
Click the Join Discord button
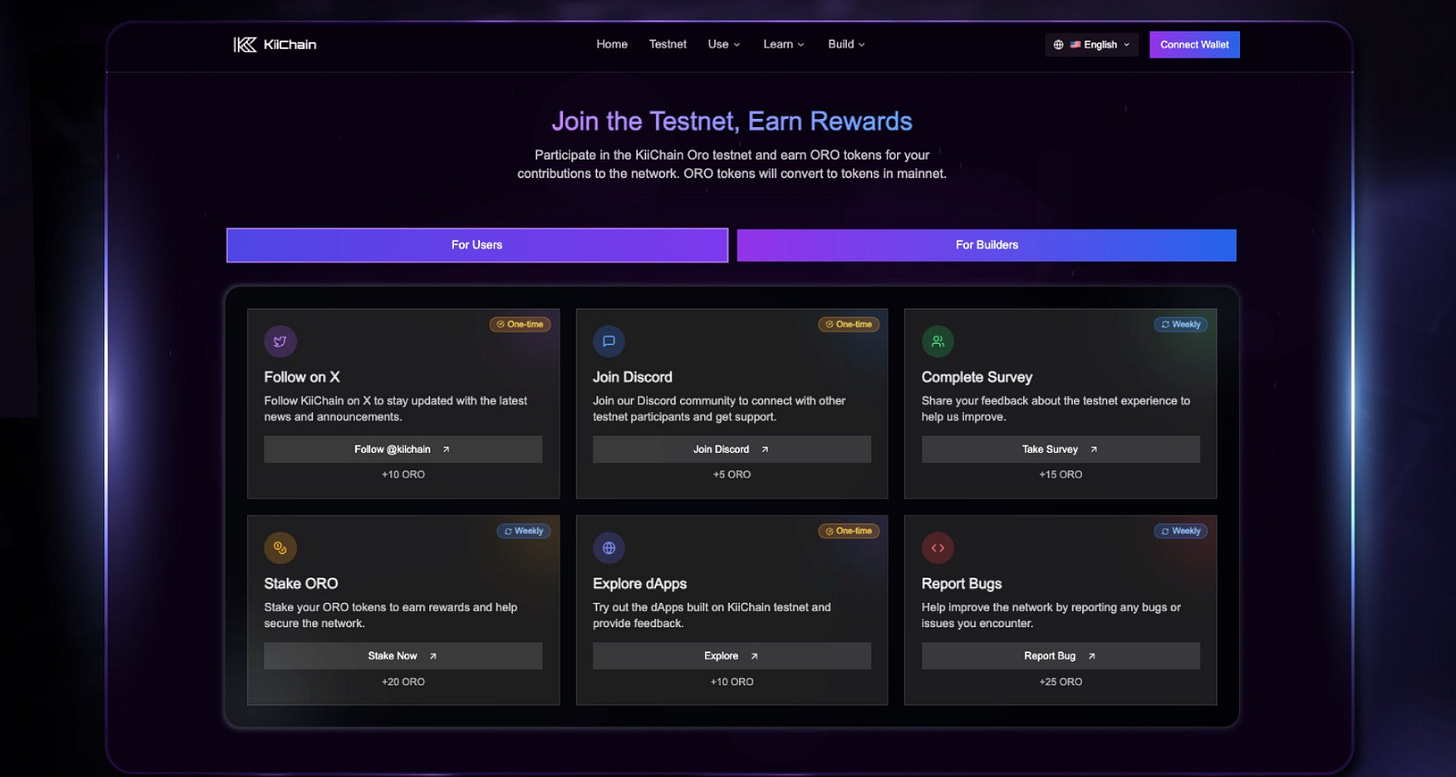coord(732,450)
